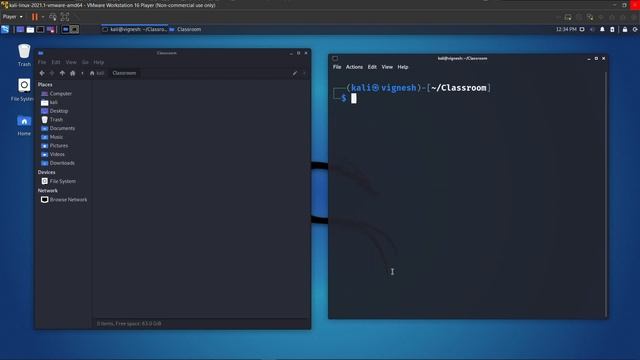
Task: Click the VMware network adapter status icon
Action: coord(590,17)
